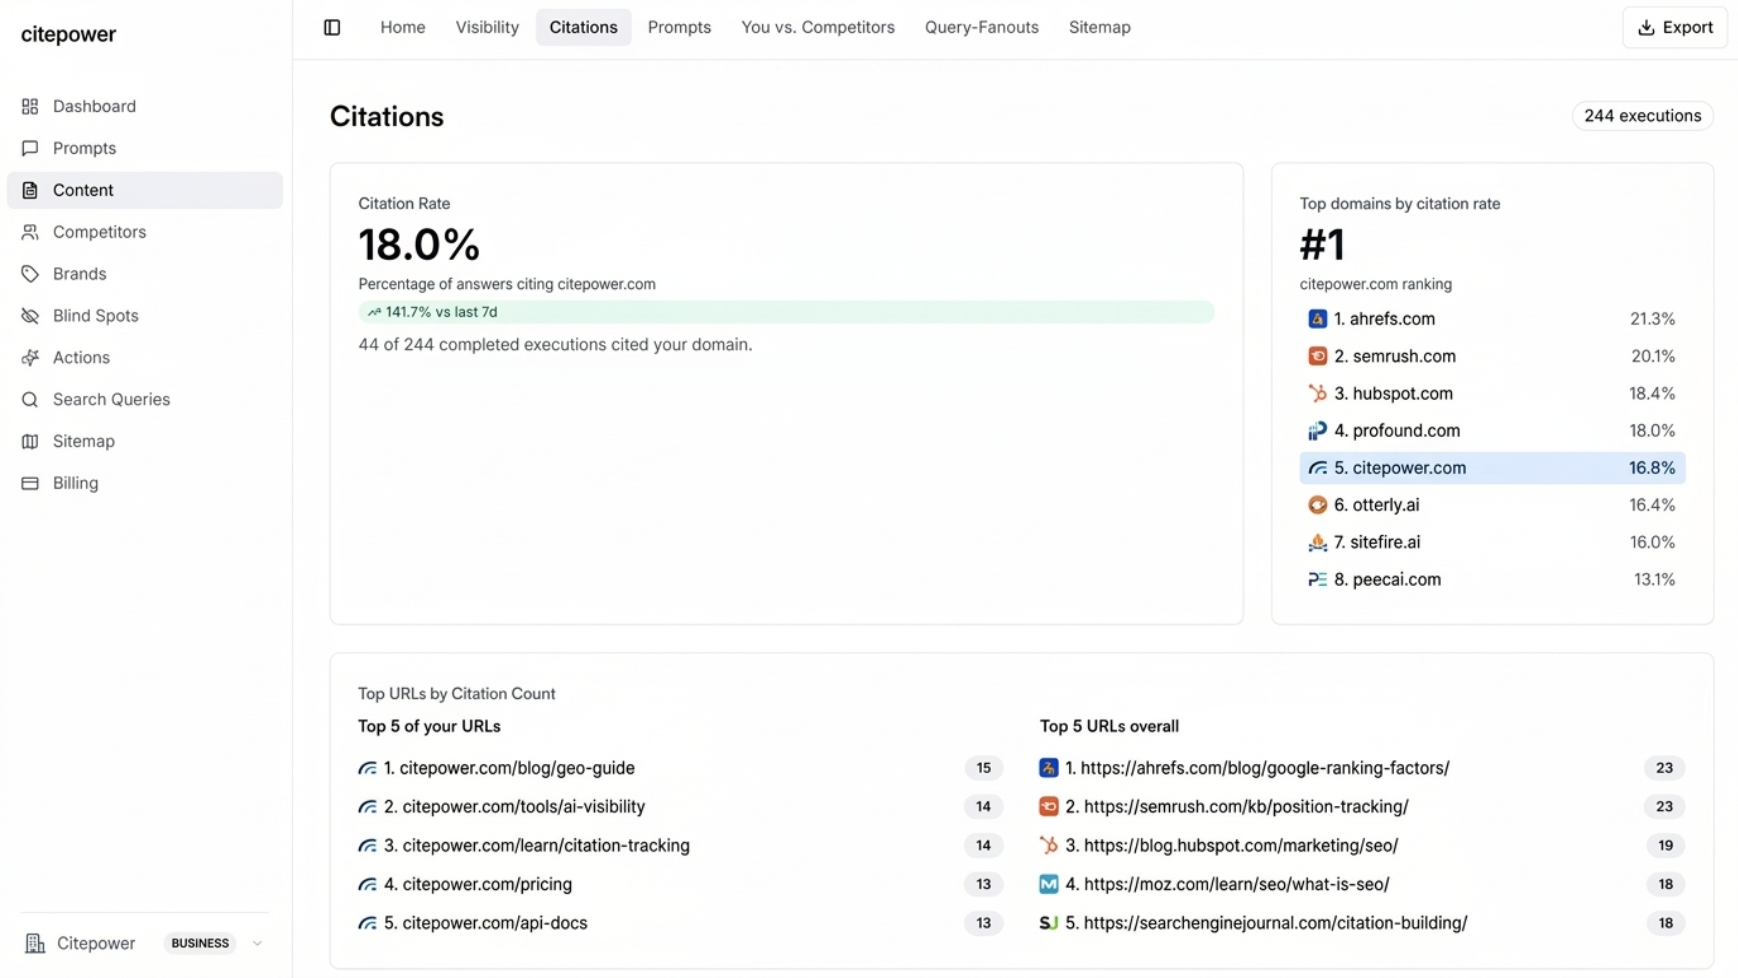Open the Query-Fanouts tab

tap(981, 27)
